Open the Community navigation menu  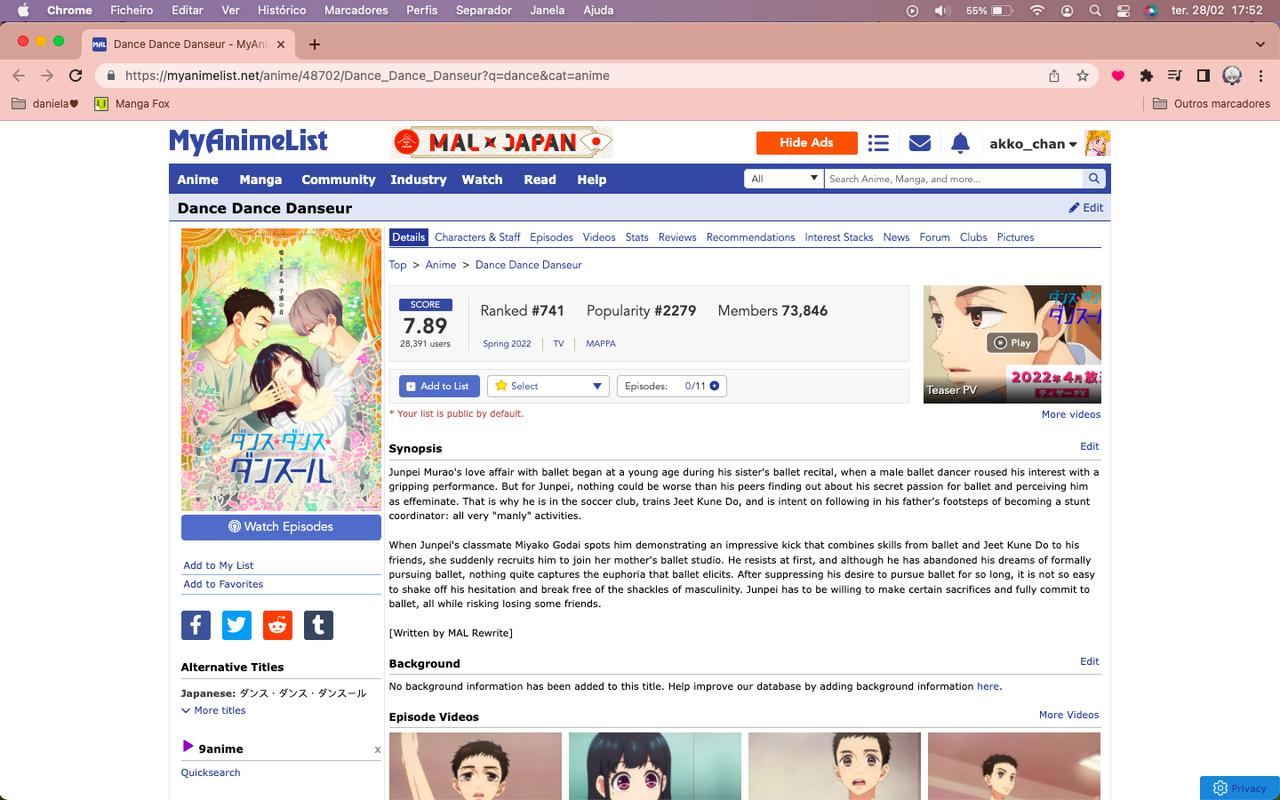338,179
